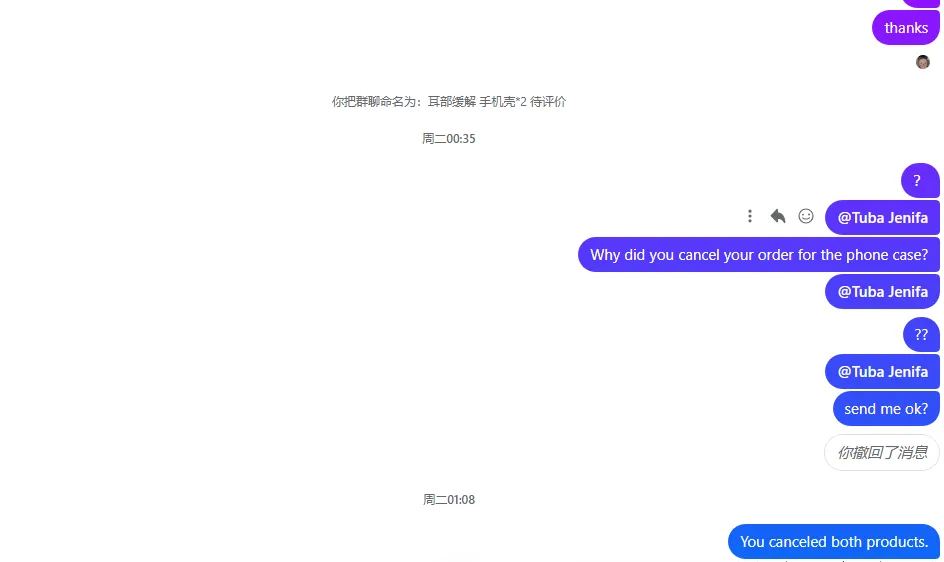Click the 周二00:35 timestamp
The width and height of the screenshot is (944, 562).
pyautogui.click(x=449, y=139)
